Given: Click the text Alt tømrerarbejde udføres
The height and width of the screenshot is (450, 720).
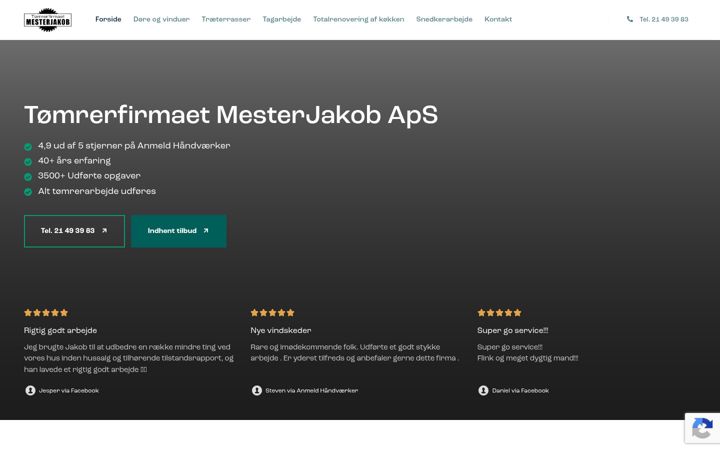Looking at the screenshot, I should pos(97,191).
